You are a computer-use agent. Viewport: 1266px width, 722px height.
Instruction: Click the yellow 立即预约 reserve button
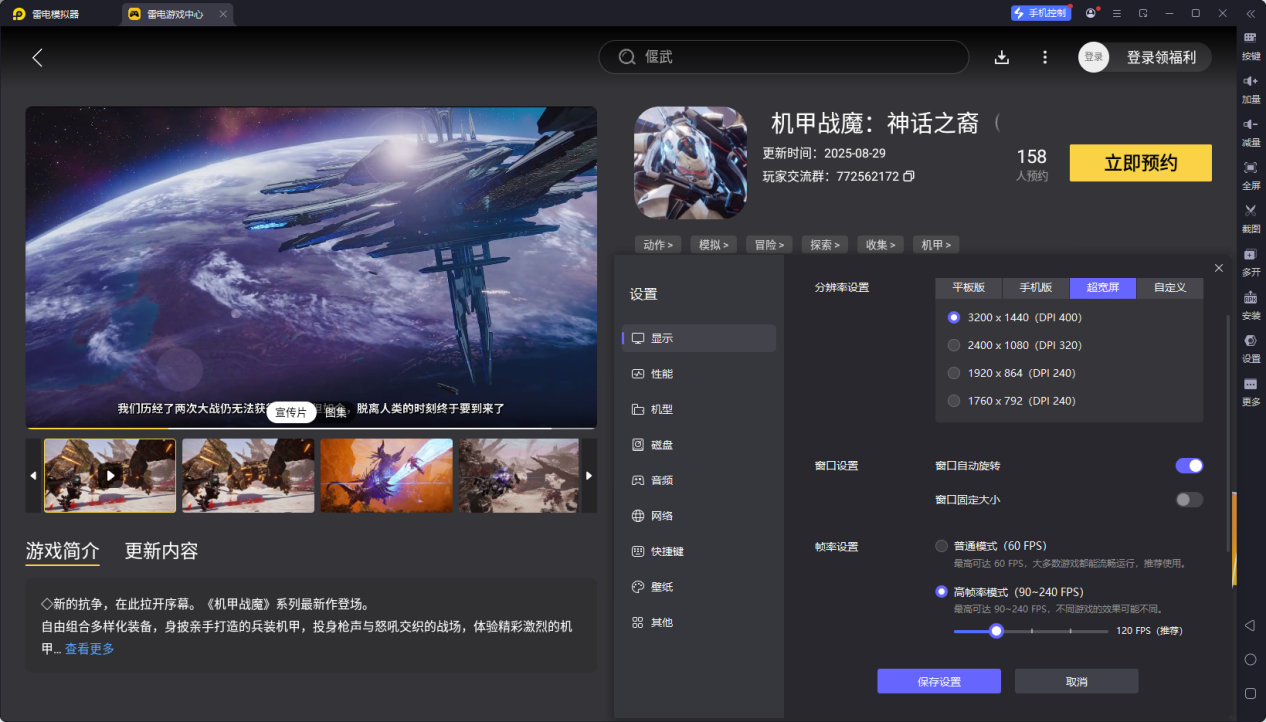tap(1141, 163)
